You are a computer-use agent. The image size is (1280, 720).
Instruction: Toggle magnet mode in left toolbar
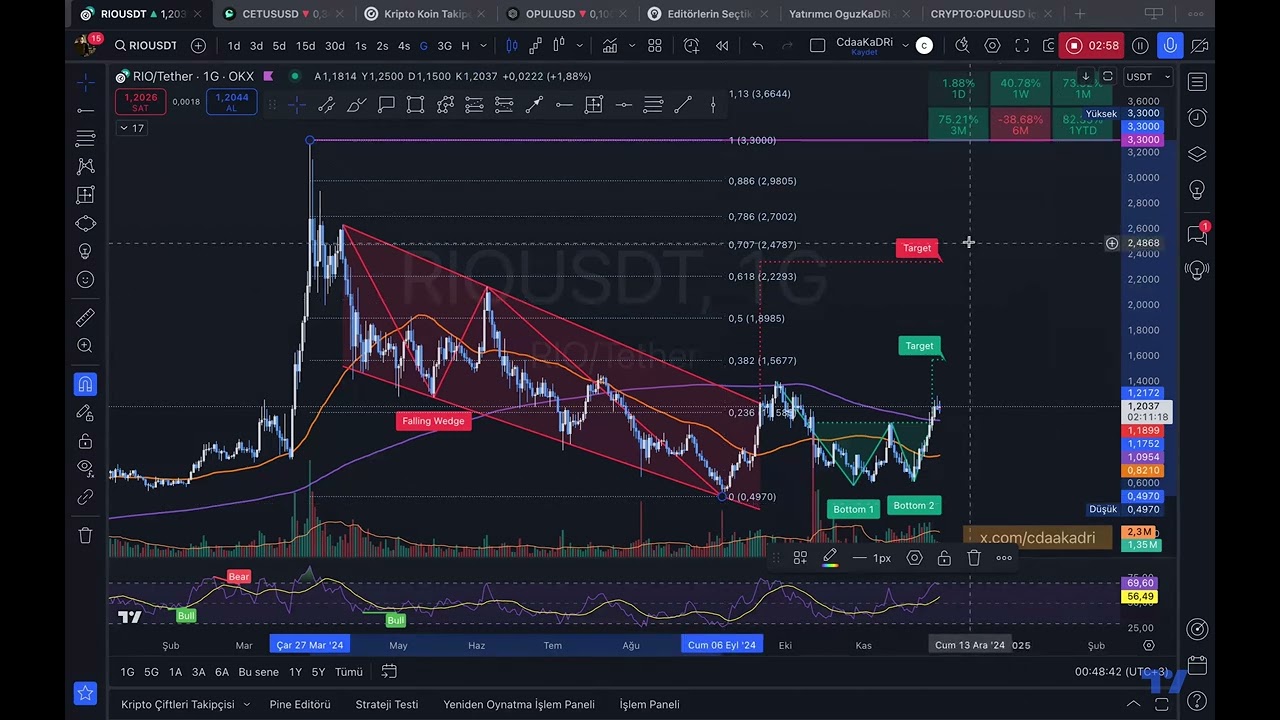click(86, 384)
